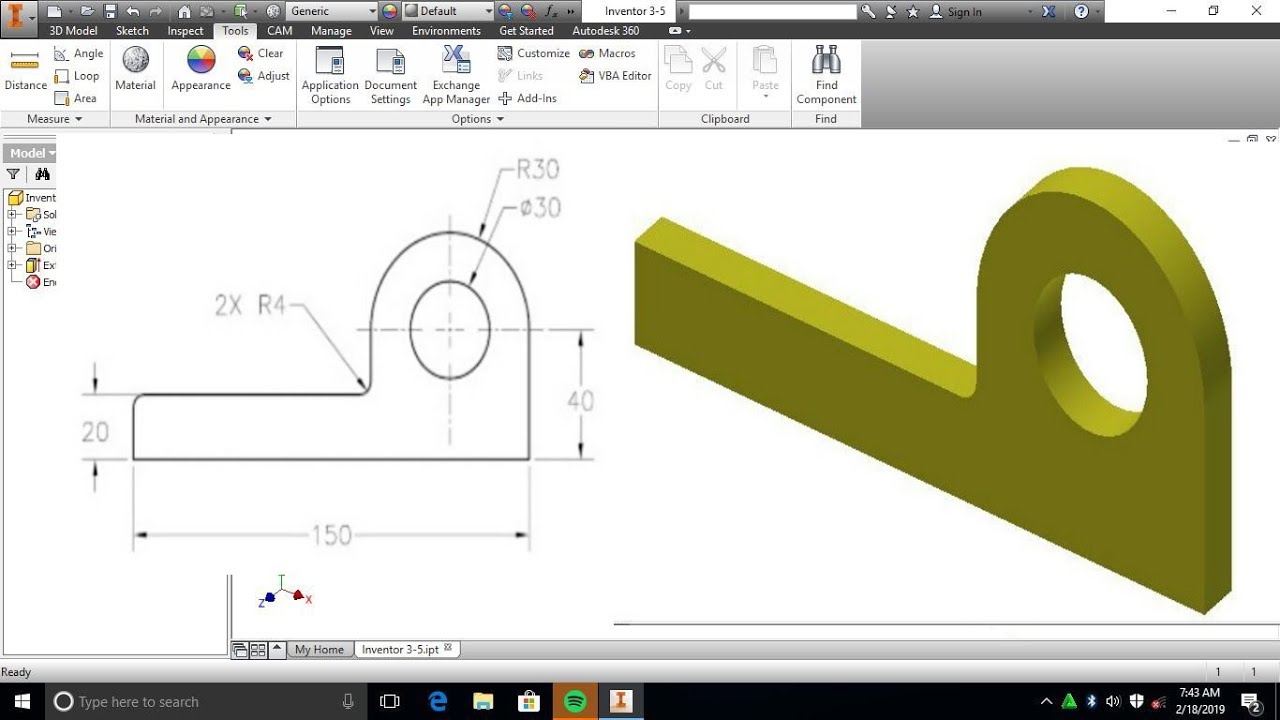The height and width of the screenshot is (720, 1280).
Task: Go to Home view icon
Action: pyautogui.click(x=184, y=12)
